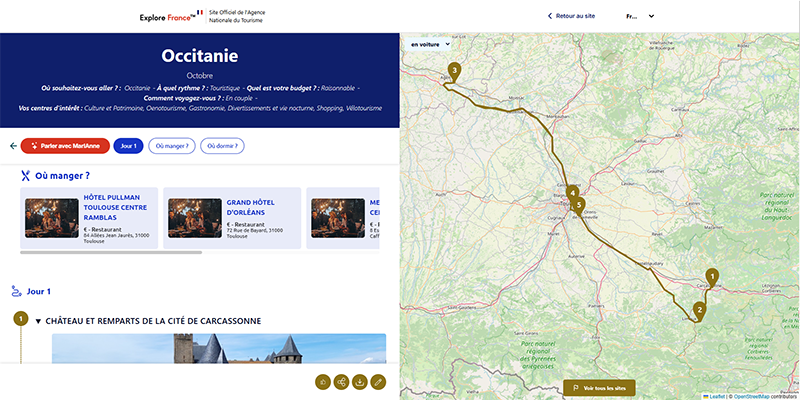This screenshot has width=800, height=400.
Task: Click the Hôtel Pullman restaurant thumbnail
Action: (52, 218)
